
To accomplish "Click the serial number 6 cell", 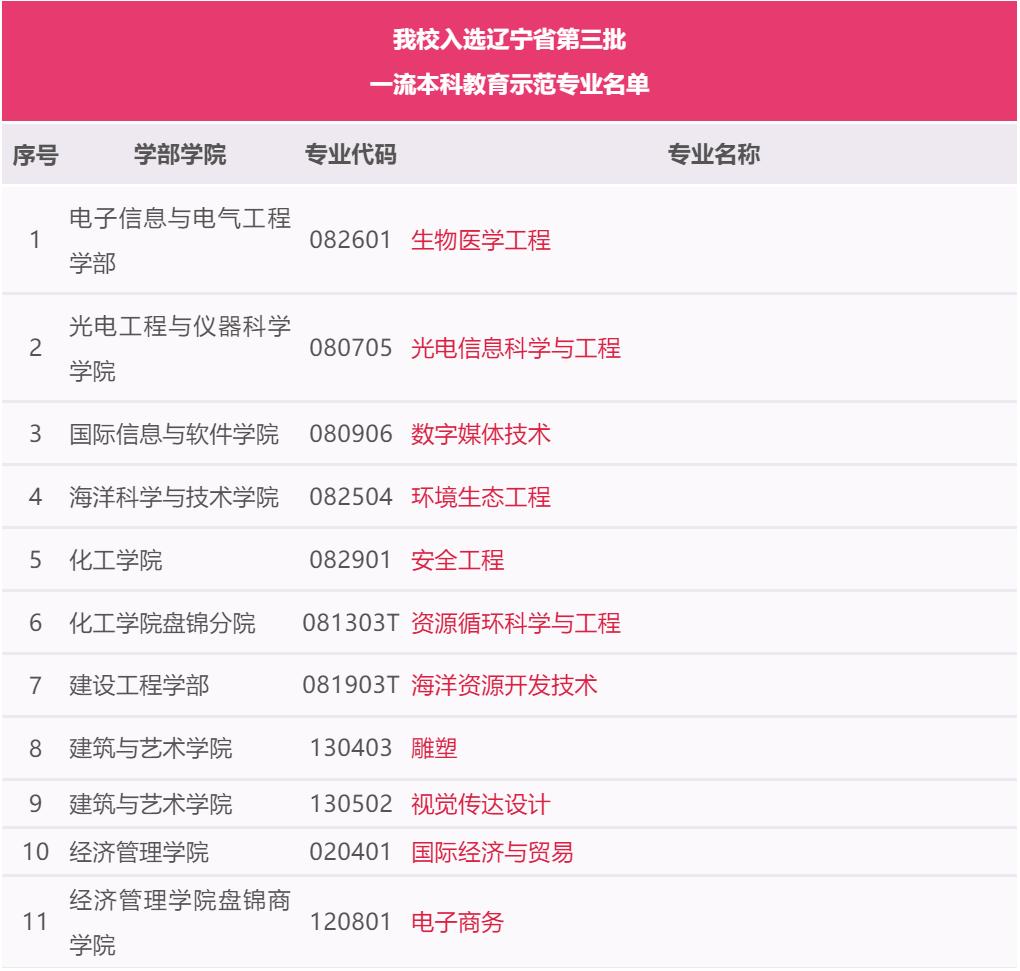I will (35, 623).
